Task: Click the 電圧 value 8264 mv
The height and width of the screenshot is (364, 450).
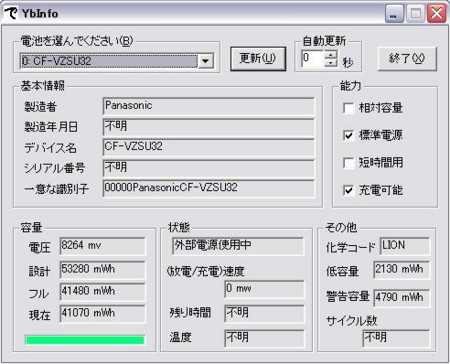Action: coord(103,246)
